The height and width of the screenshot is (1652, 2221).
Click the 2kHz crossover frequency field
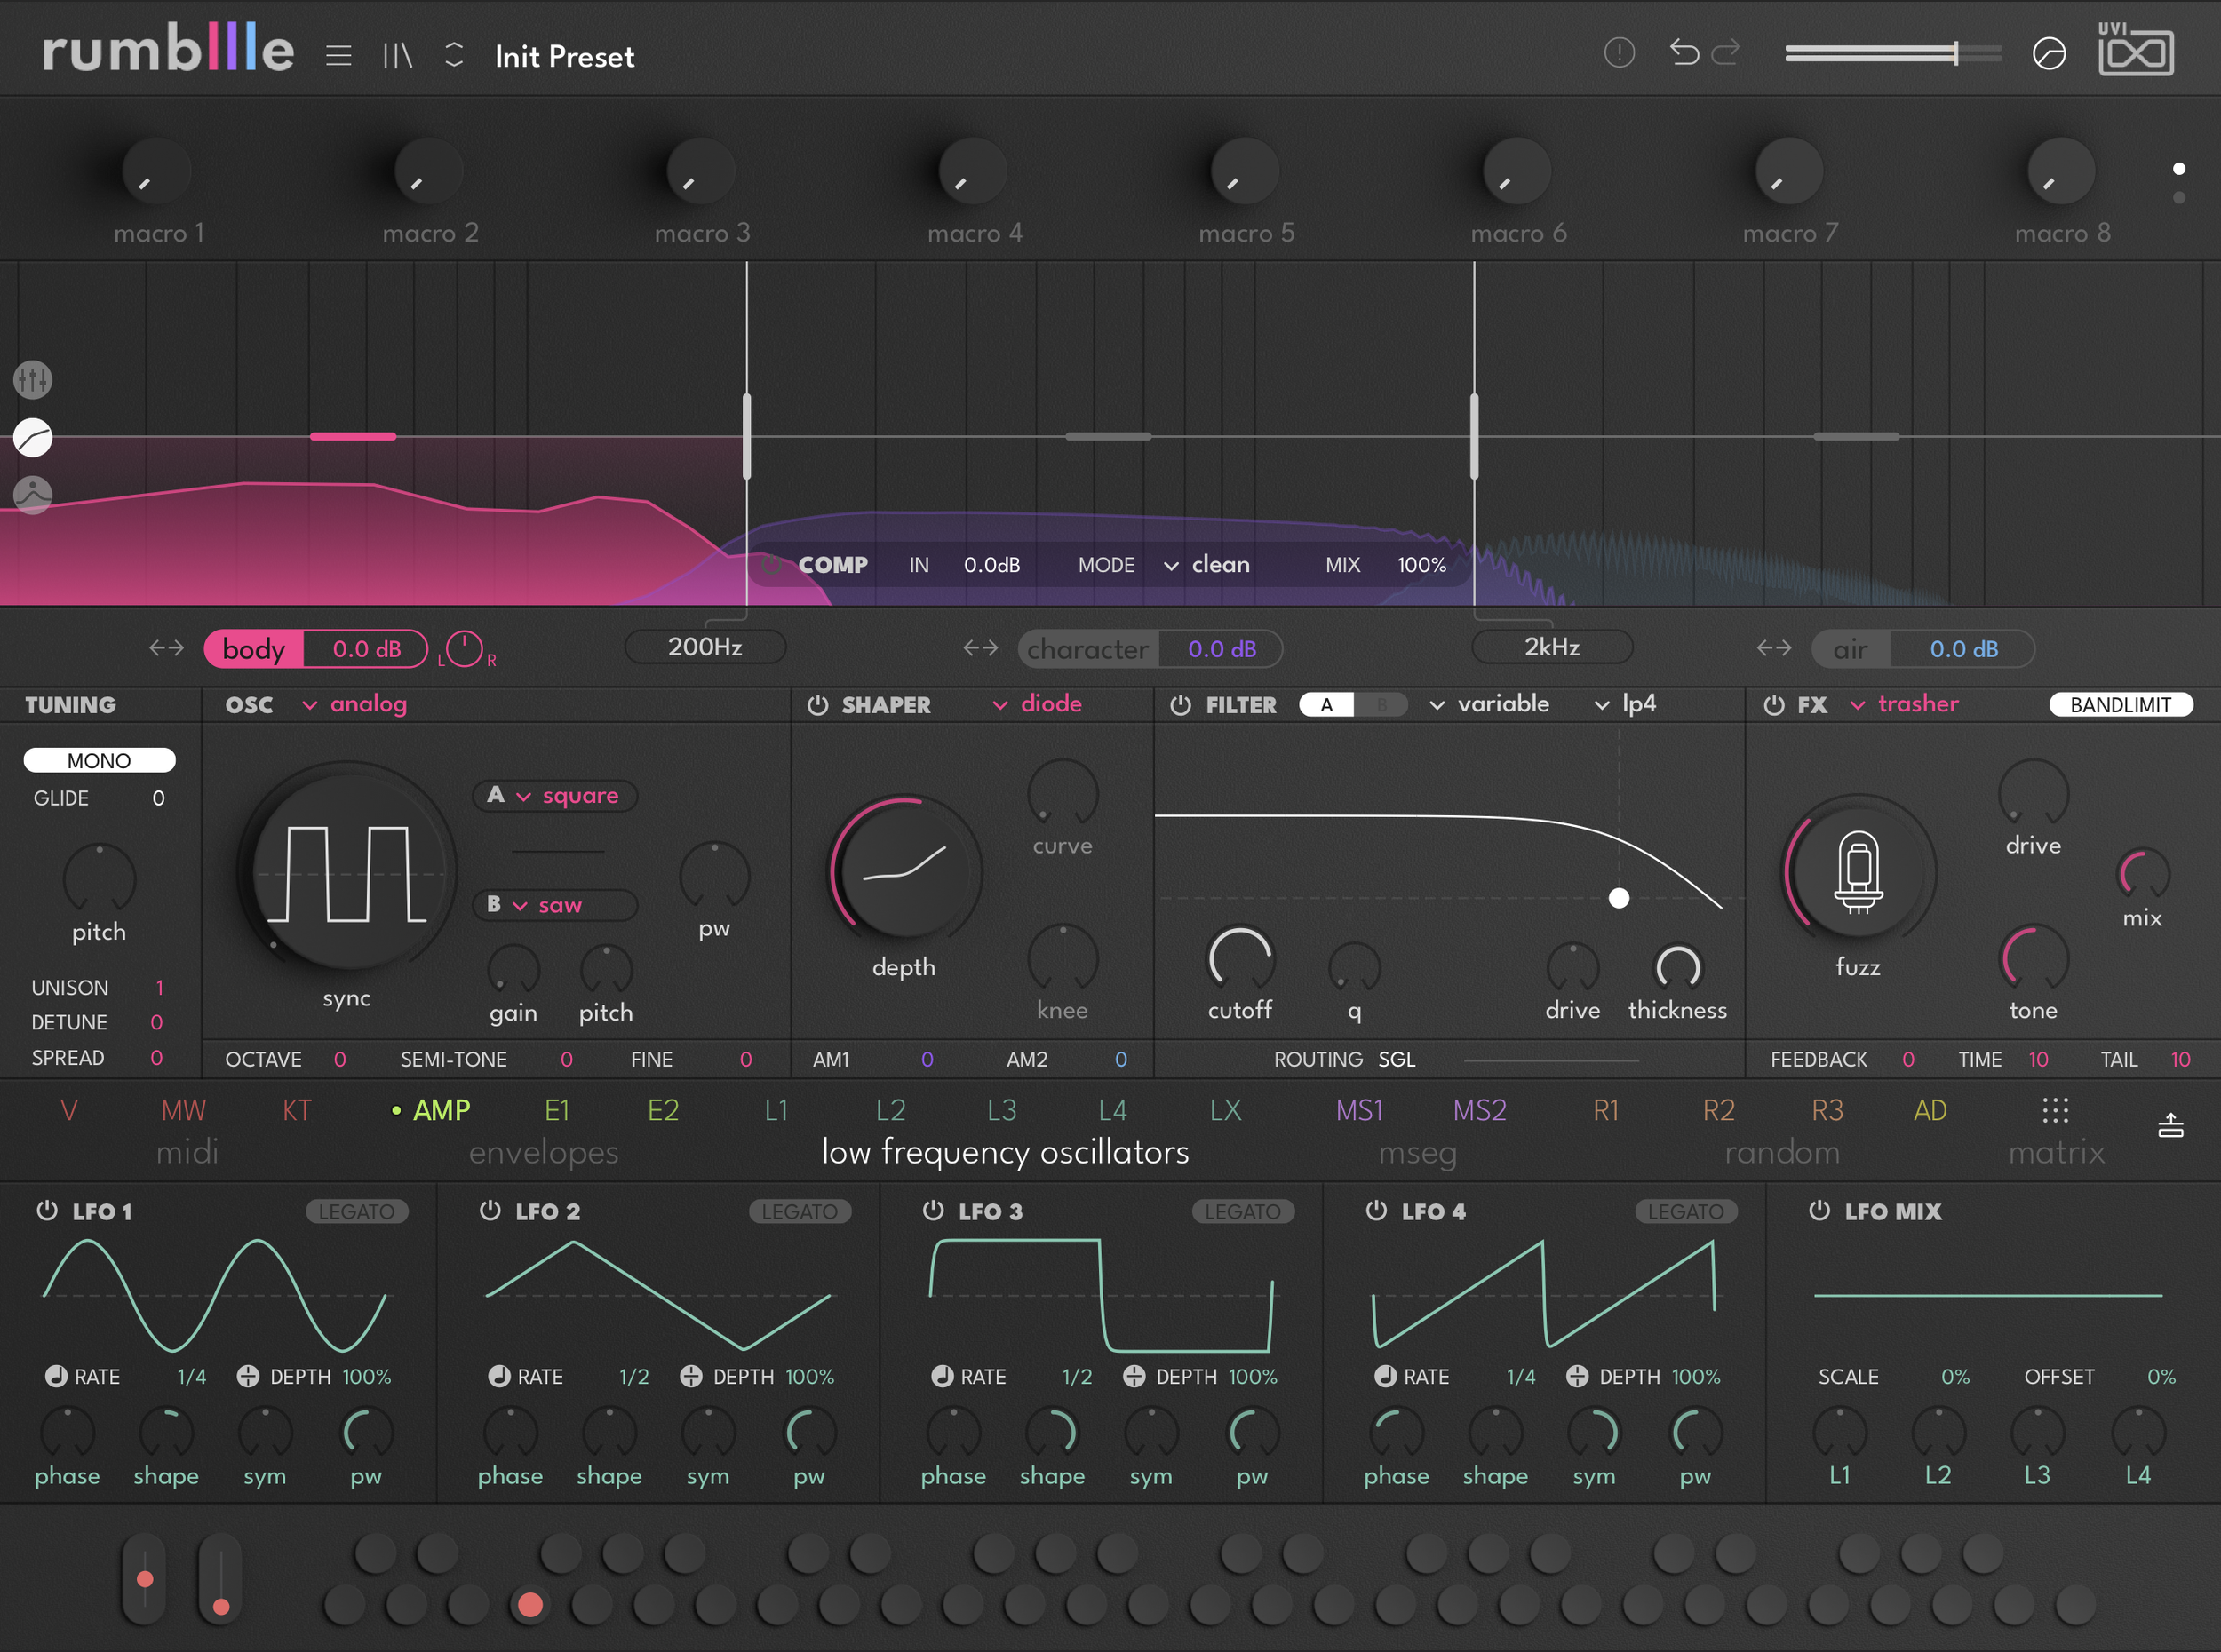click(x=1552, y=647)
